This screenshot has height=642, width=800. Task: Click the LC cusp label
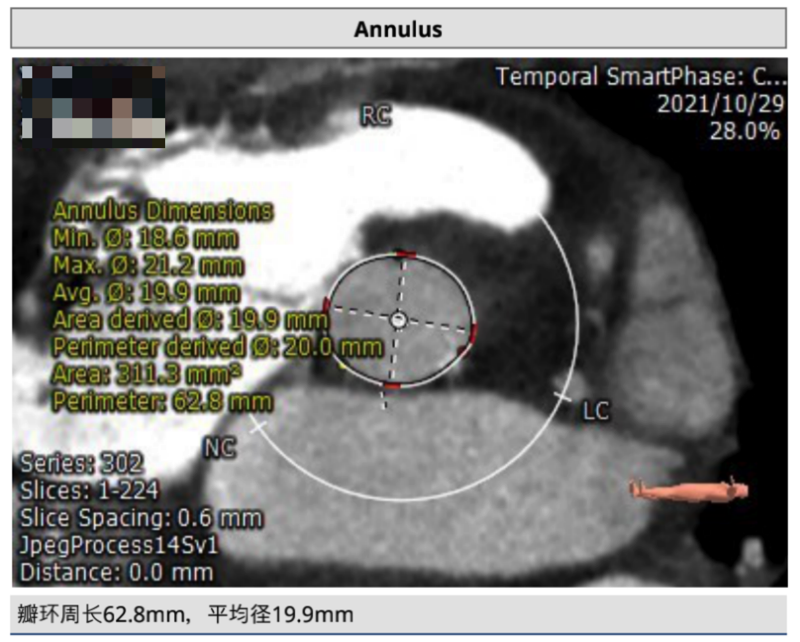(x=596, y=411)
